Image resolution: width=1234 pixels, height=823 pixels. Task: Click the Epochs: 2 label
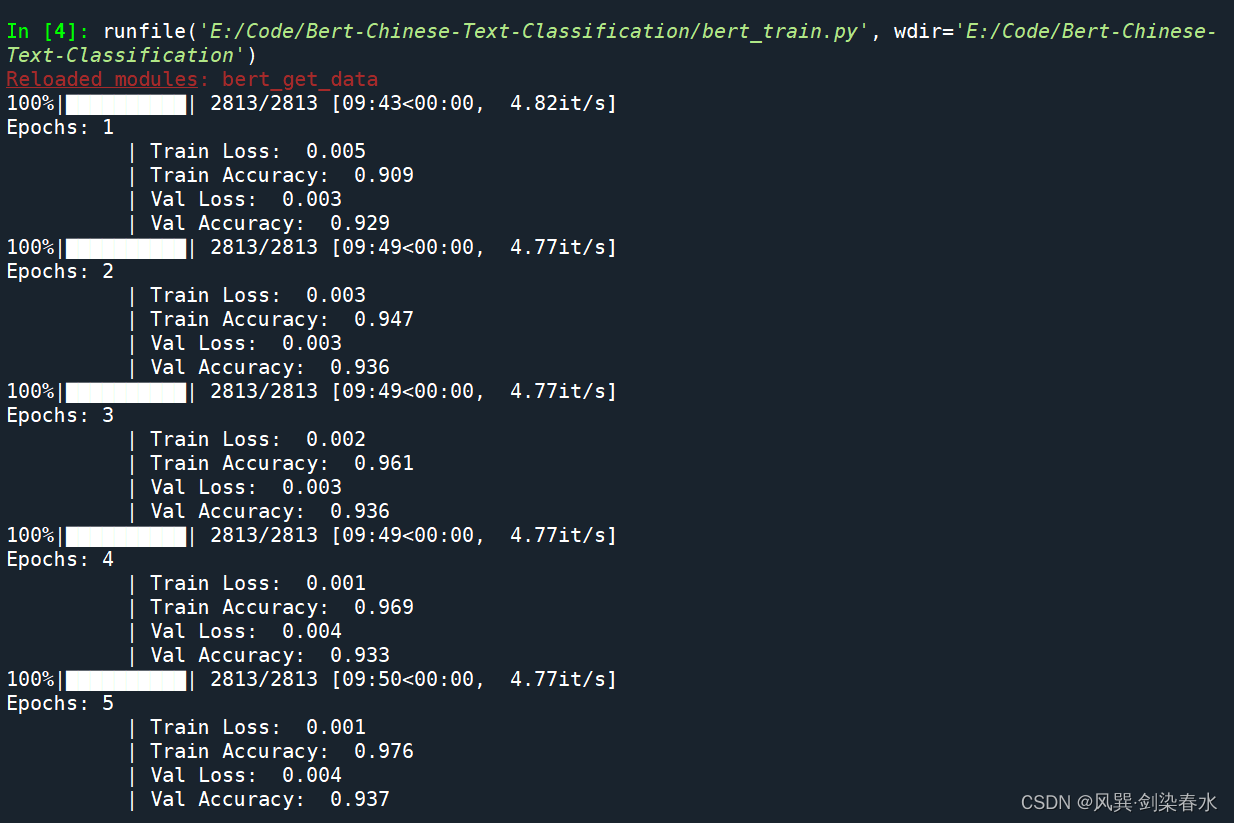coord(60,271)
